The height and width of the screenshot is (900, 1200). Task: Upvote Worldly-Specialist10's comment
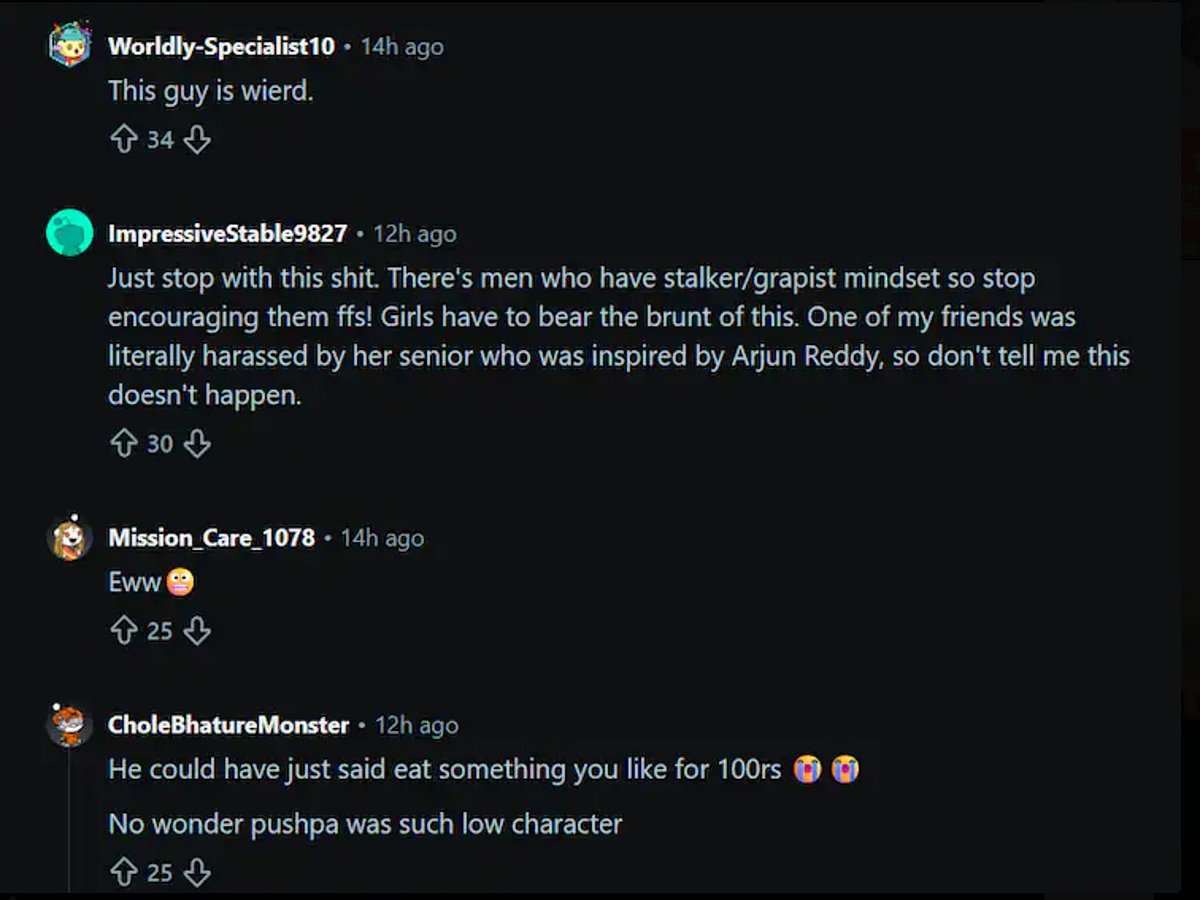click(124, 140)
